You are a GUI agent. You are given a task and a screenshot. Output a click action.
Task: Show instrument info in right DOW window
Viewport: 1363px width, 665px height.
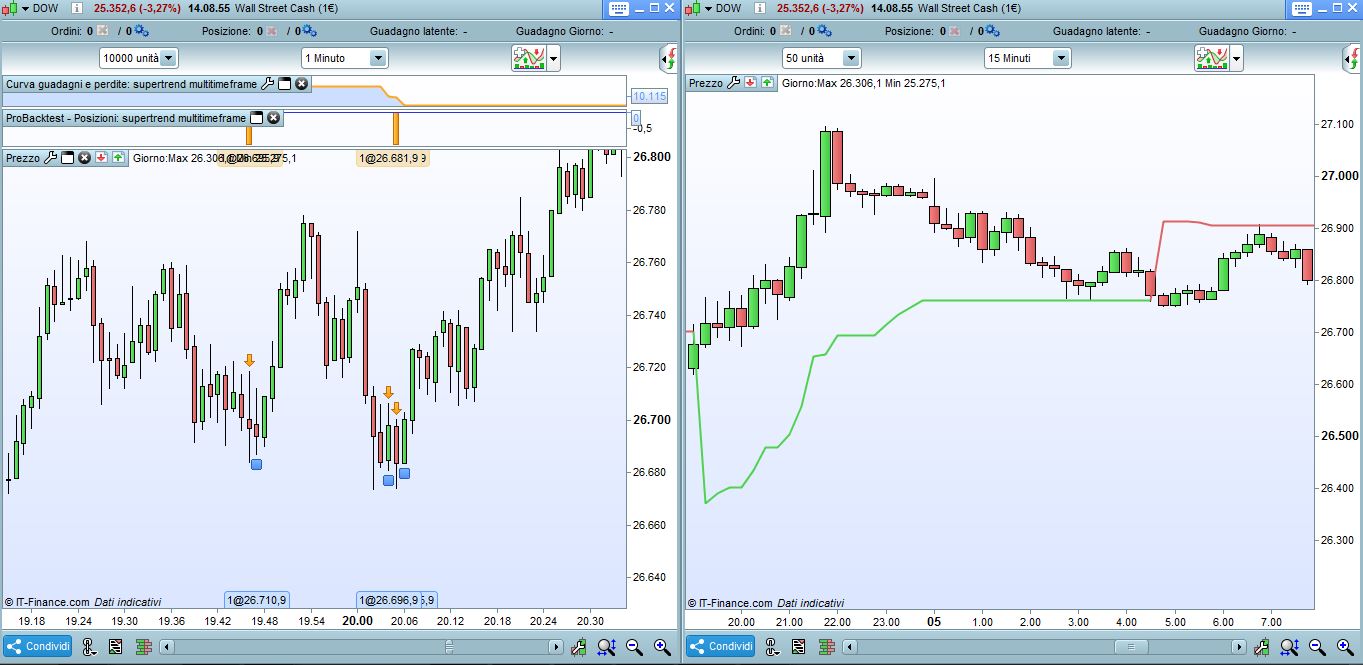coord(759,8)
